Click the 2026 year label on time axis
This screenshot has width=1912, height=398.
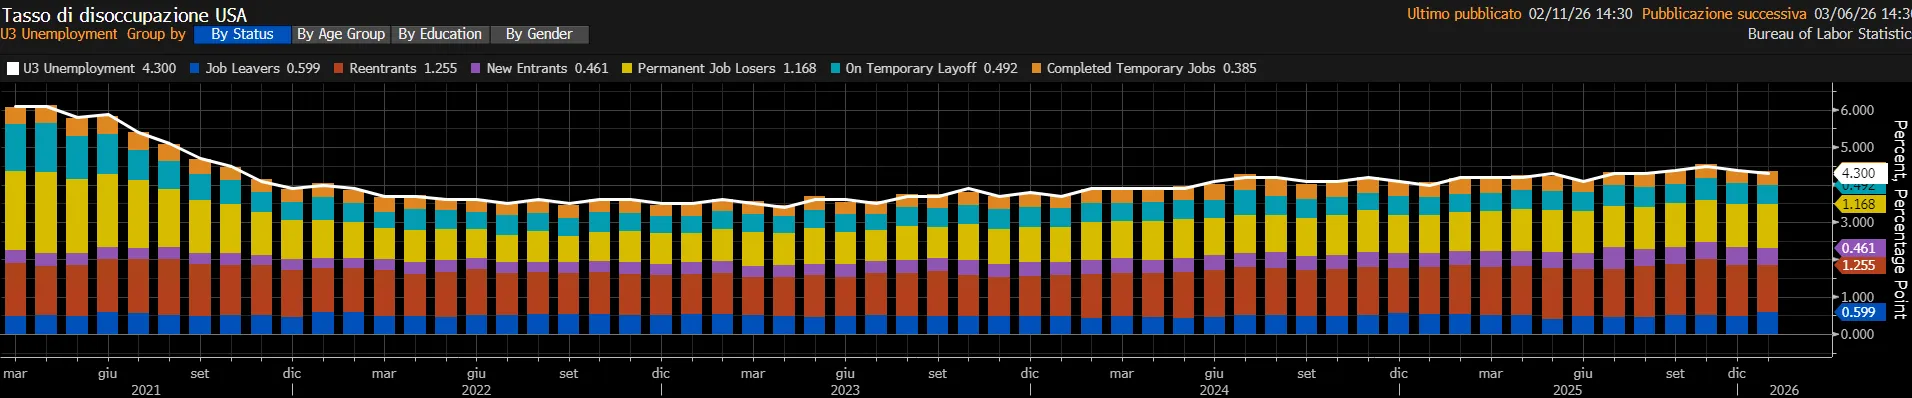click(1784, 390)
